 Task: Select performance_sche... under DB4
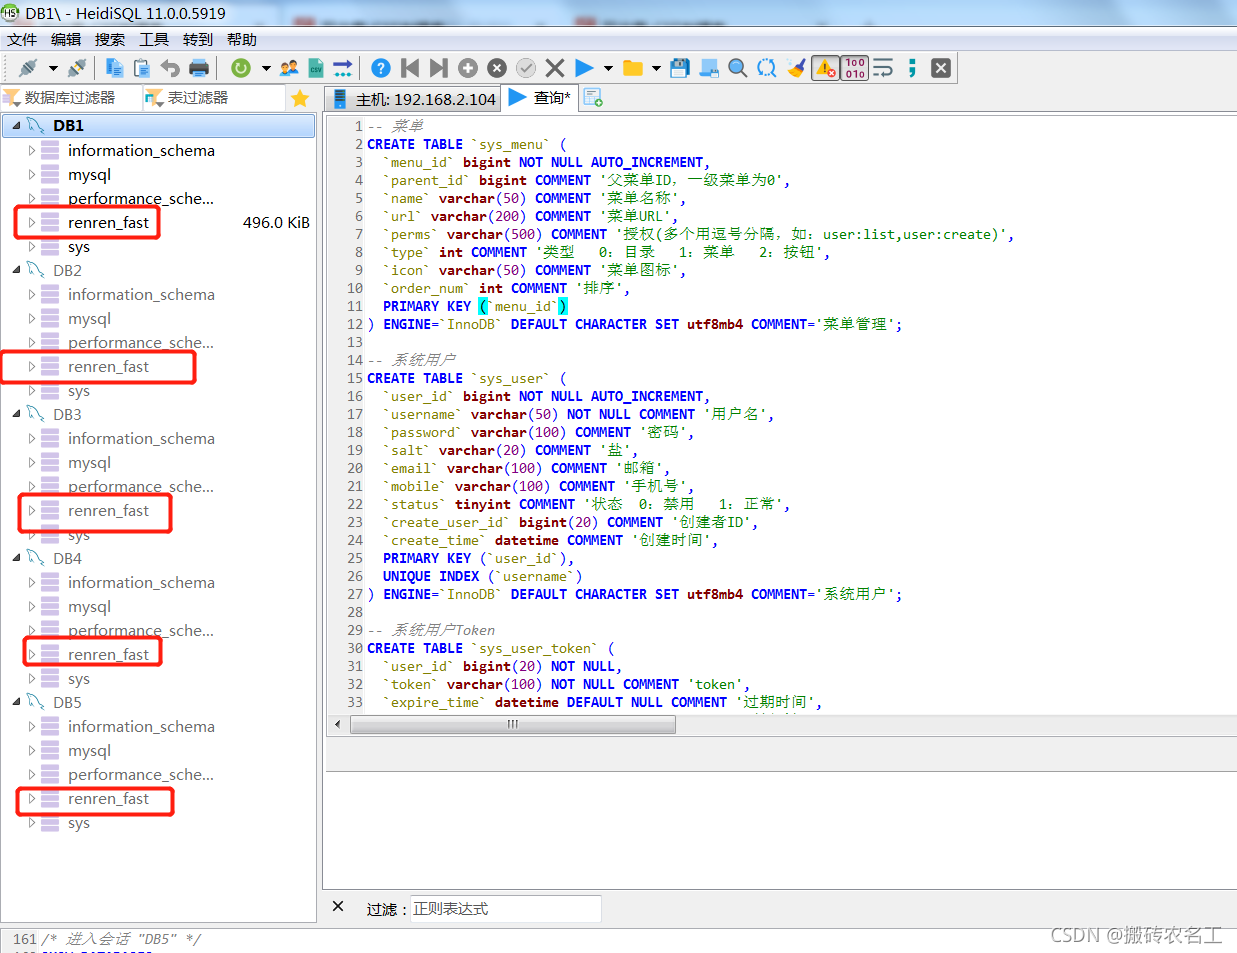click(141, 631)
